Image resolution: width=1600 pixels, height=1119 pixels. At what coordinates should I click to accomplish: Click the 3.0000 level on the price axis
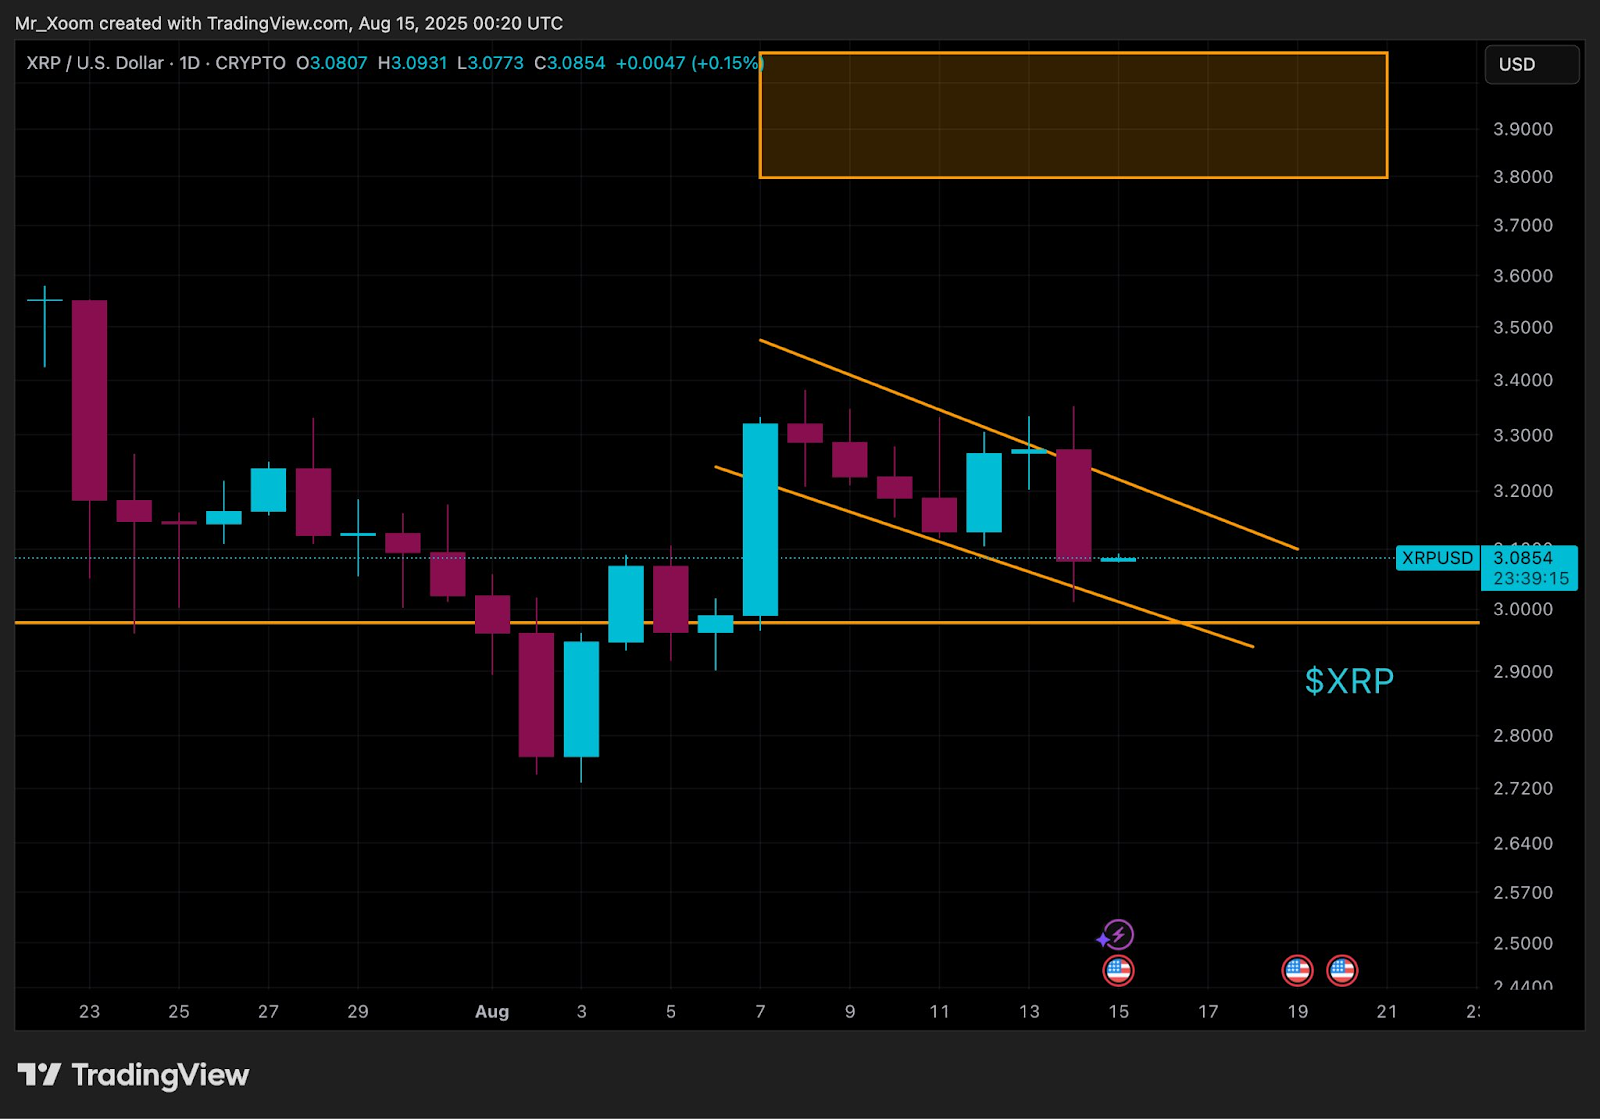[1523, 609]
